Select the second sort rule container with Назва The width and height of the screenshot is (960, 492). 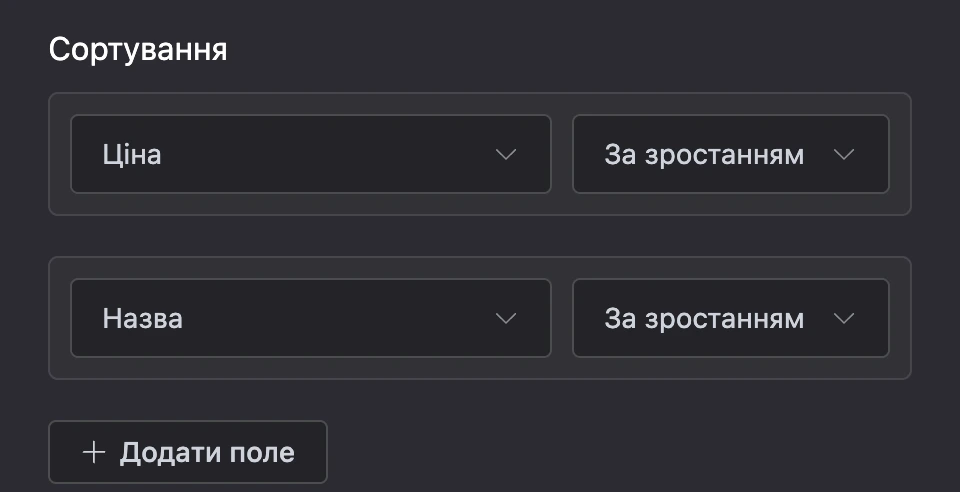[480, 318]
